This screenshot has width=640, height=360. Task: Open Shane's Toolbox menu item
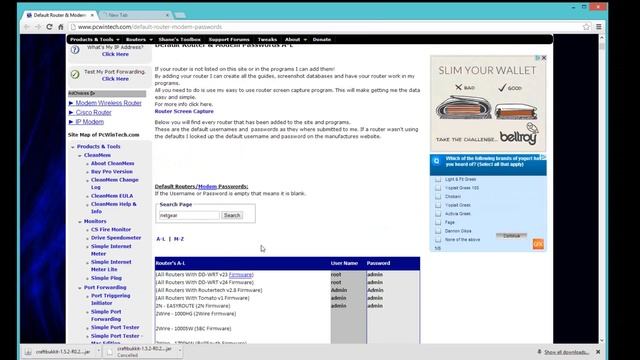[x=180, y=40]
